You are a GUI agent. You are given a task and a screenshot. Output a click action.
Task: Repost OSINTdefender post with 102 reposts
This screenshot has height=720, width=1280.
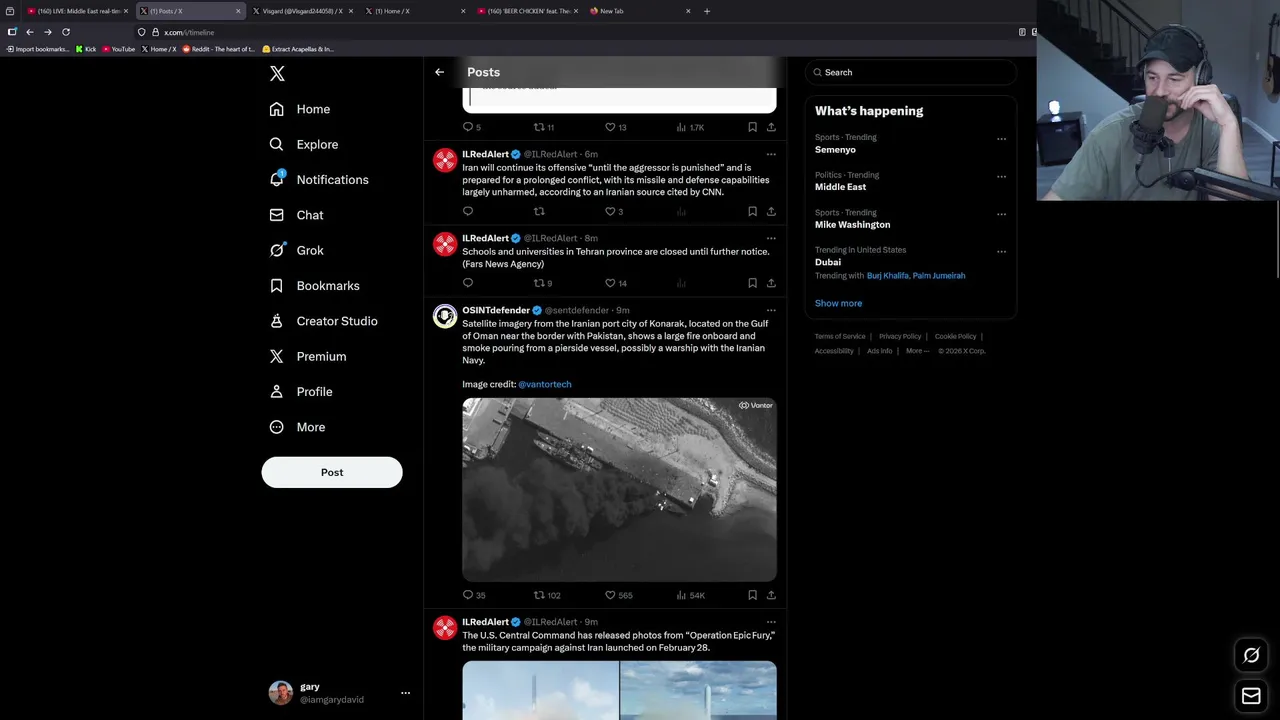tap(547, 595)
